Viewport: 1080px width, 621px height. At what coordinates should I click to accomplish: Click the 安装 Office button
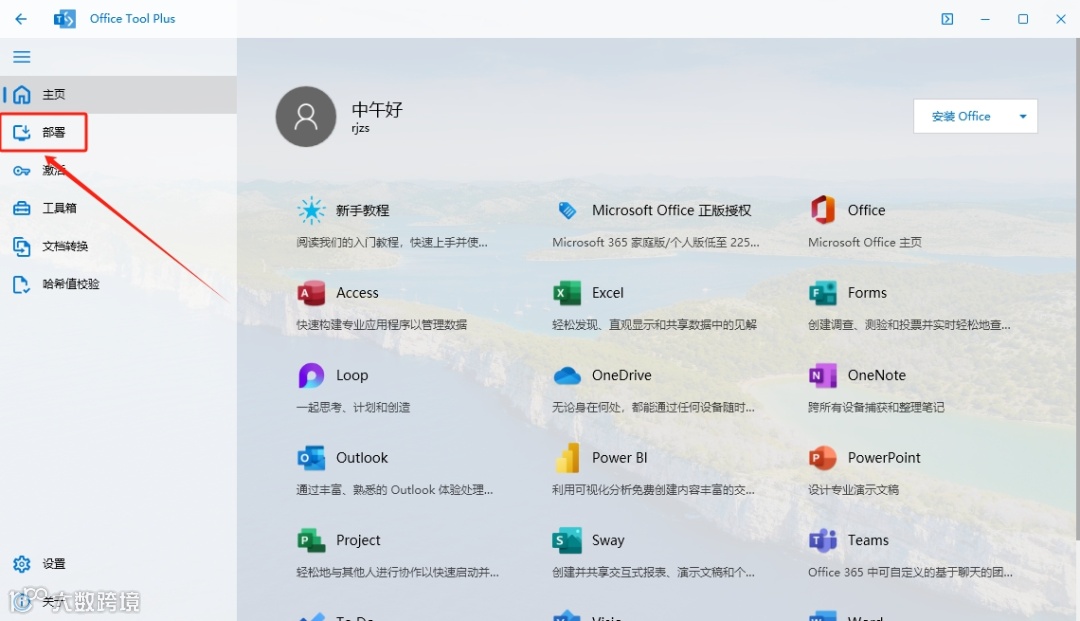pos(961,116)
